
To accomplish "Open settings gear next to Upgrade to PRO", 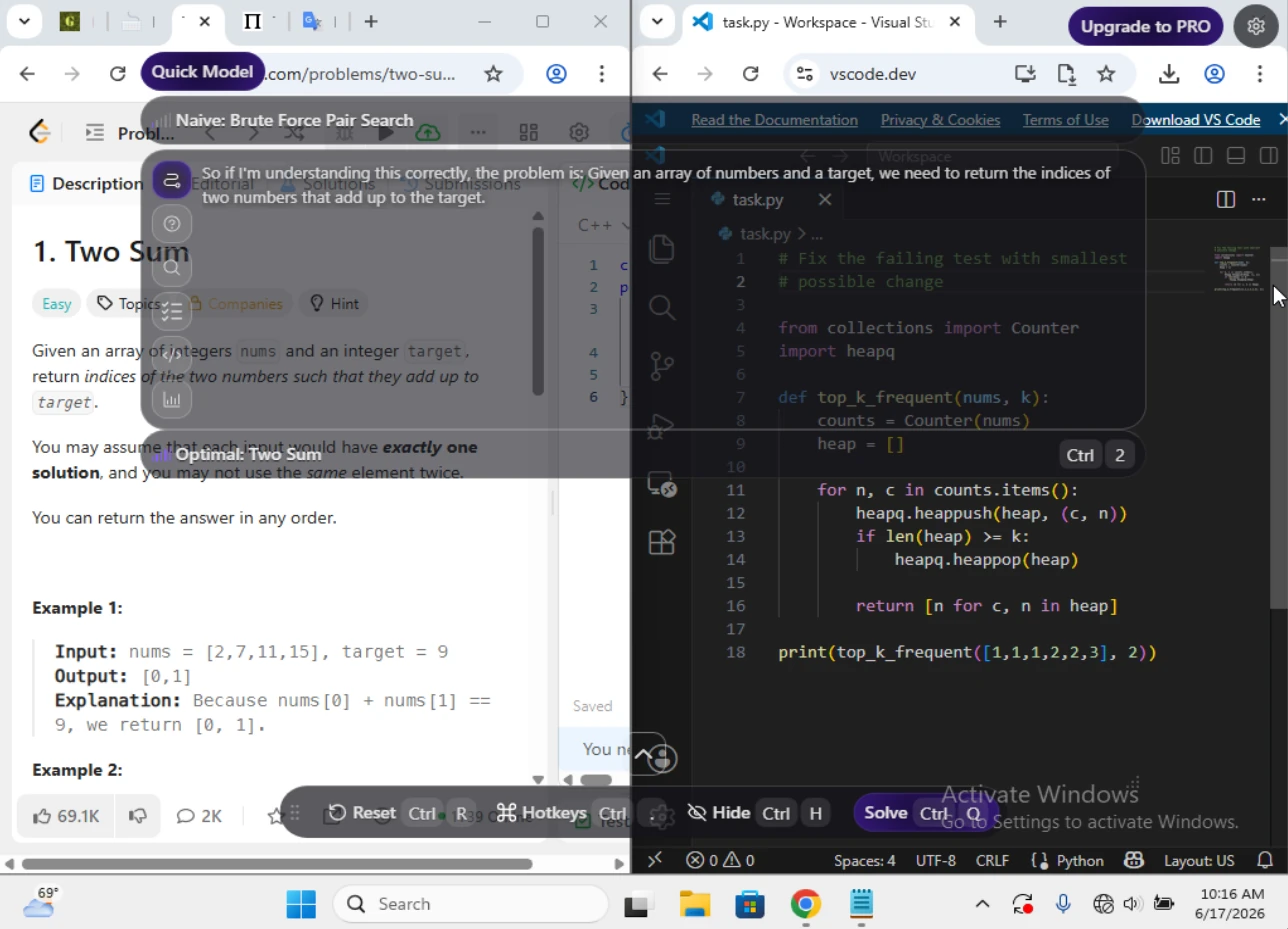I will click(x=1255, y=26).
